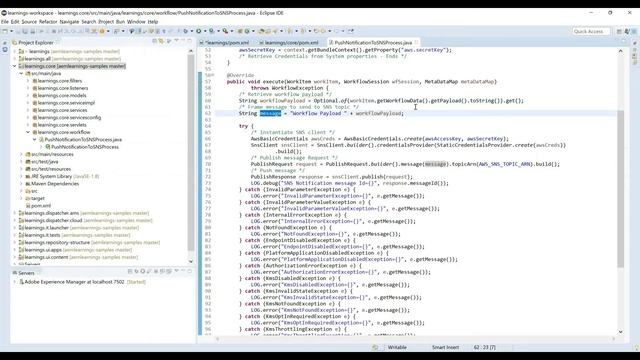Open the New dropdown arrow in toolbar
The width and height of the screenshot is (640, 360).
coord(11,31)
